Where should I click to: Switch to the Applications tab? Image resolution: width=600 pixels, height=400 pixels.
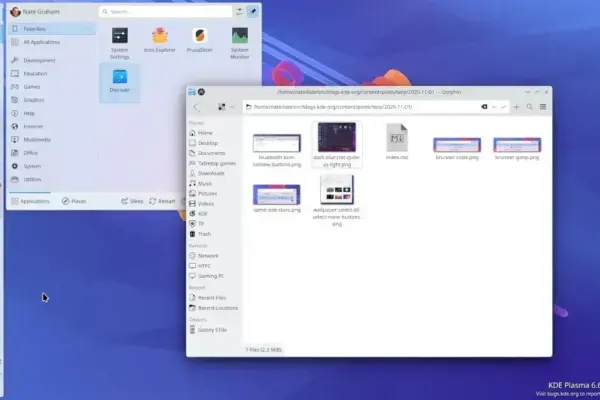pyautogui.click(x=30, y=201)
